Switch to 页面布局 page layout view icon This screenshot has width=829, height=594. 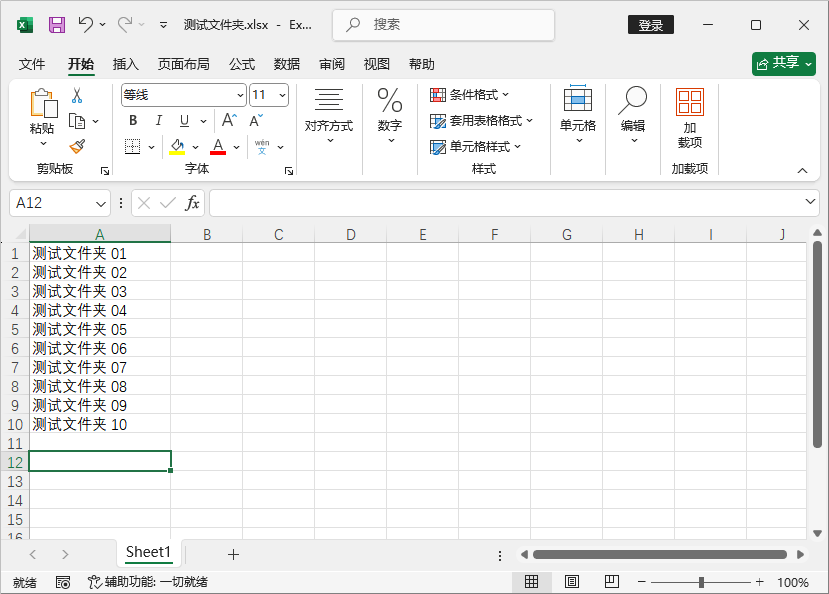571,582
